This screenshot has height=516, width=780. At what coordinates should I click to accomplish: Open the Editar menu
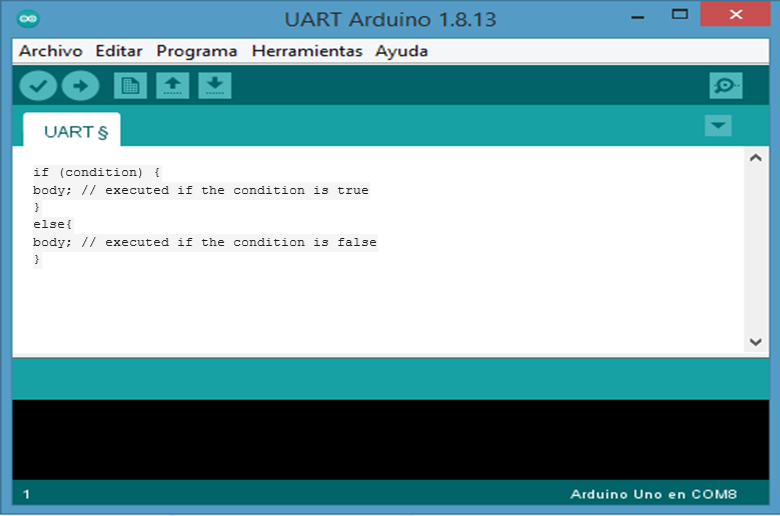[119, 51]
